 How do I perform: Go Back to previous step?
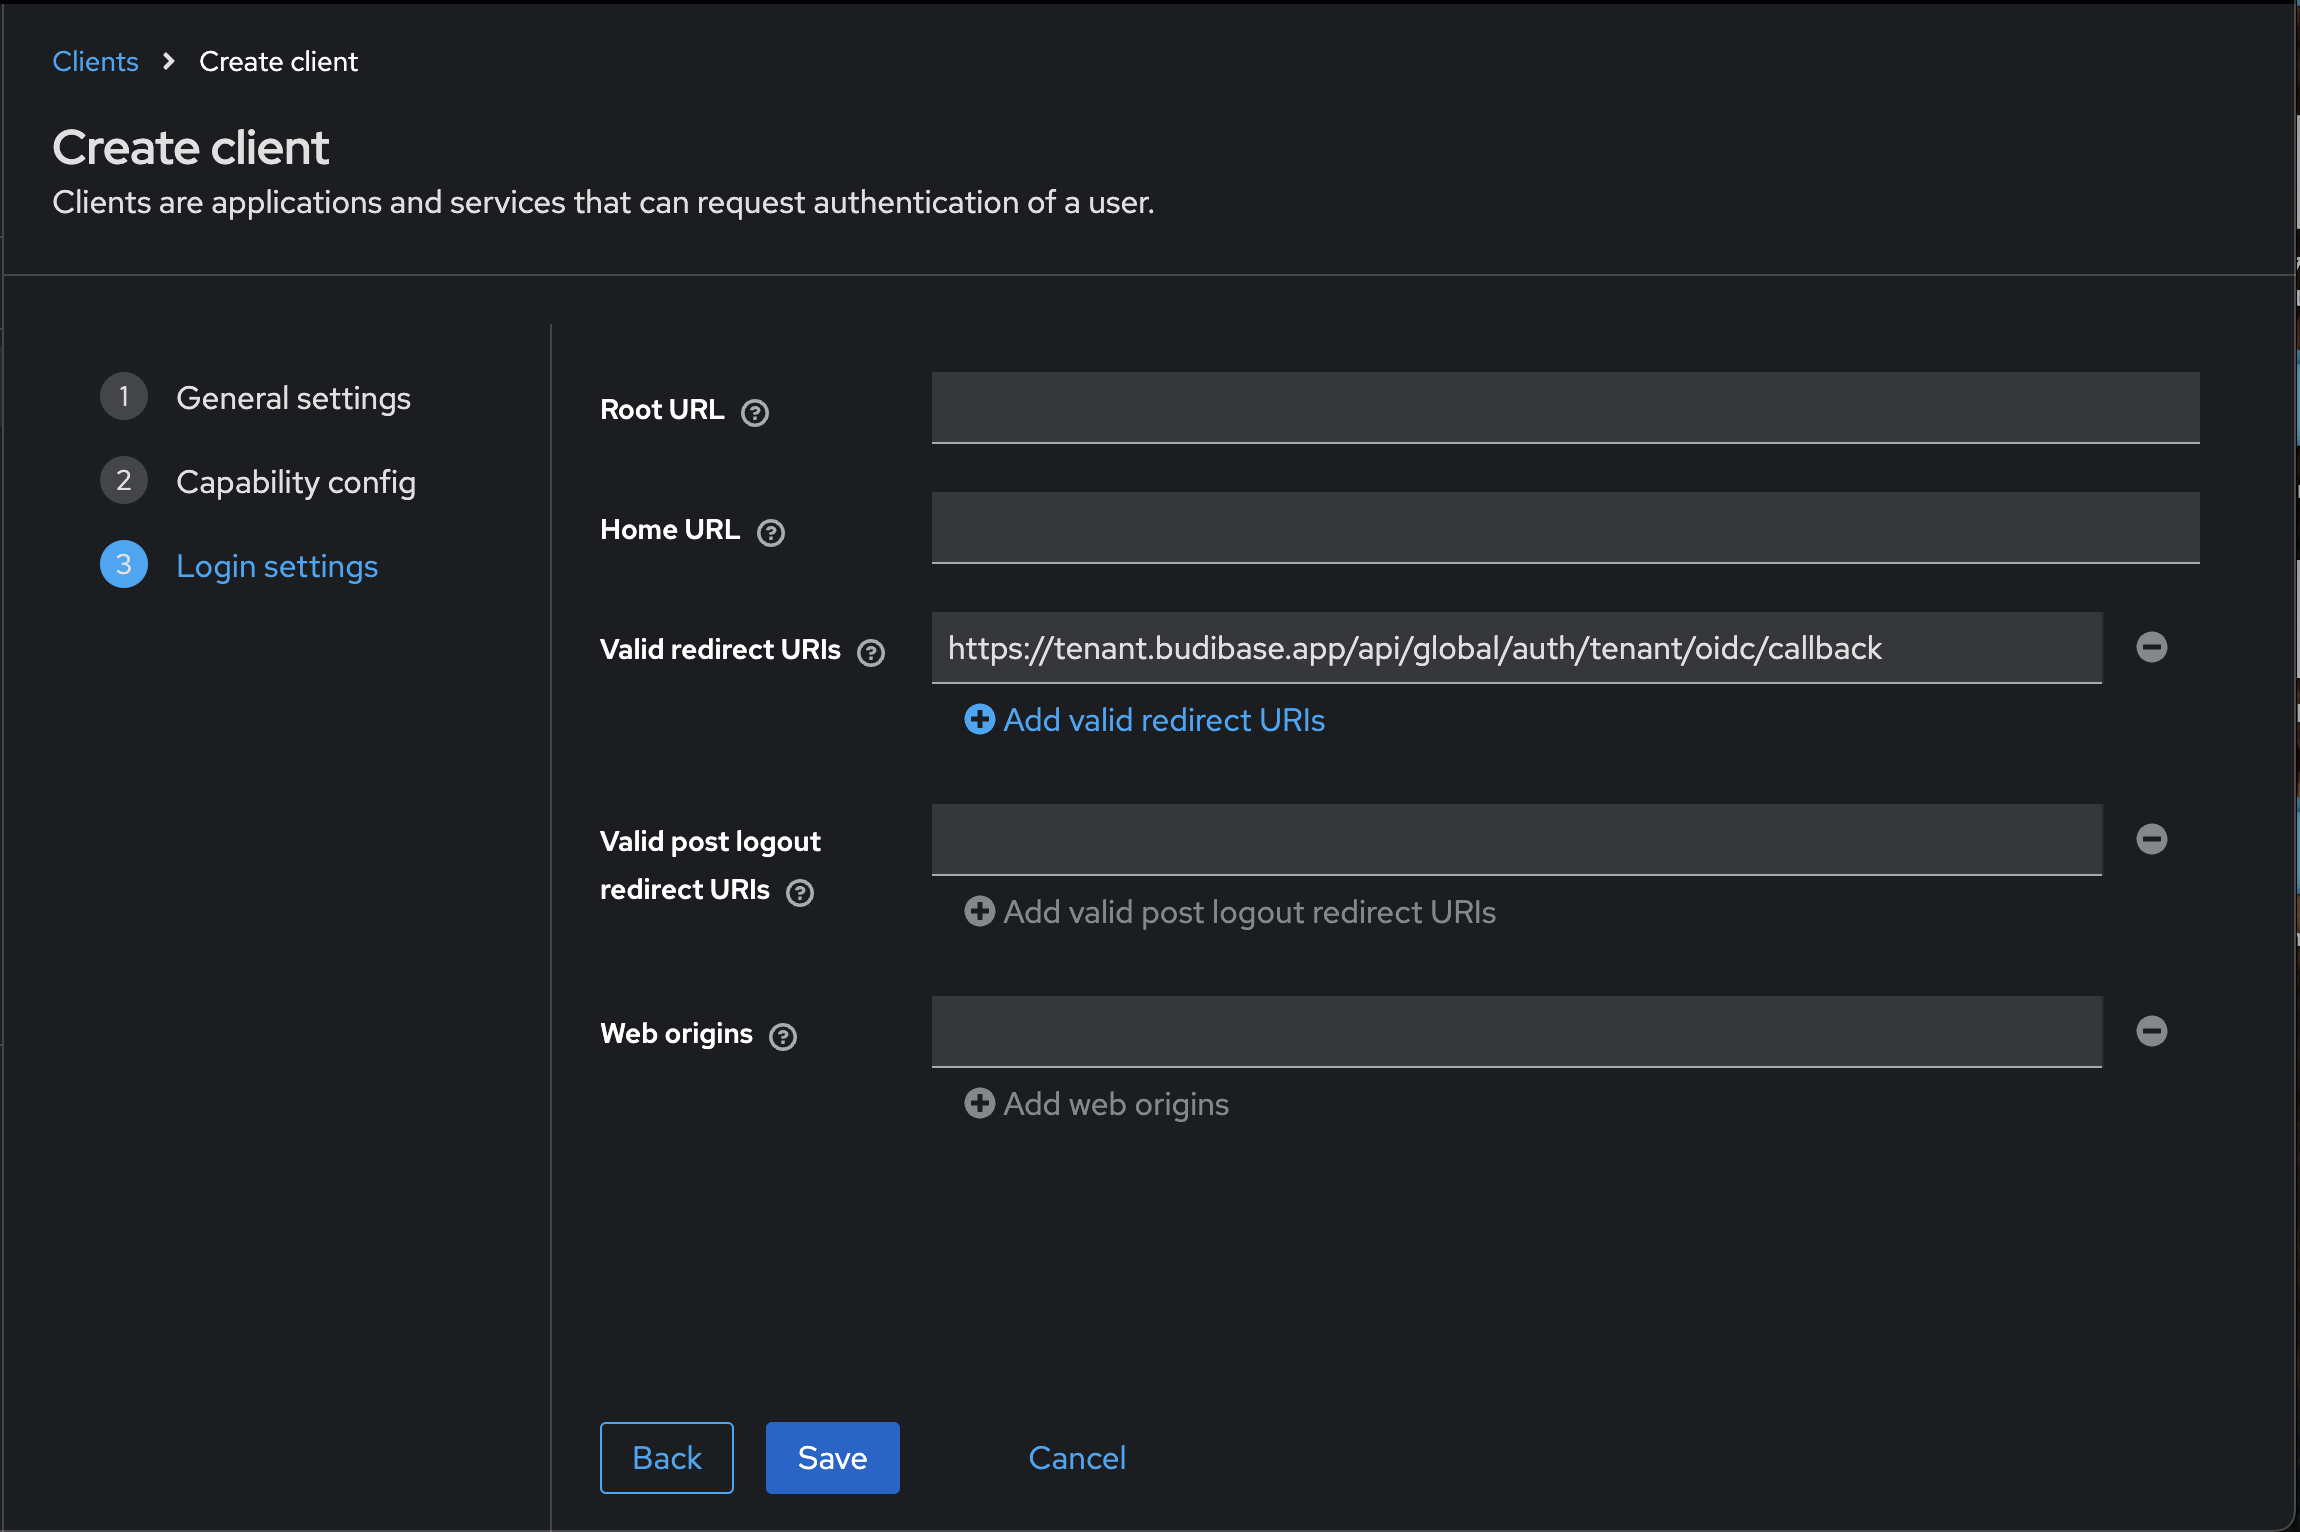coord(667,1458)
